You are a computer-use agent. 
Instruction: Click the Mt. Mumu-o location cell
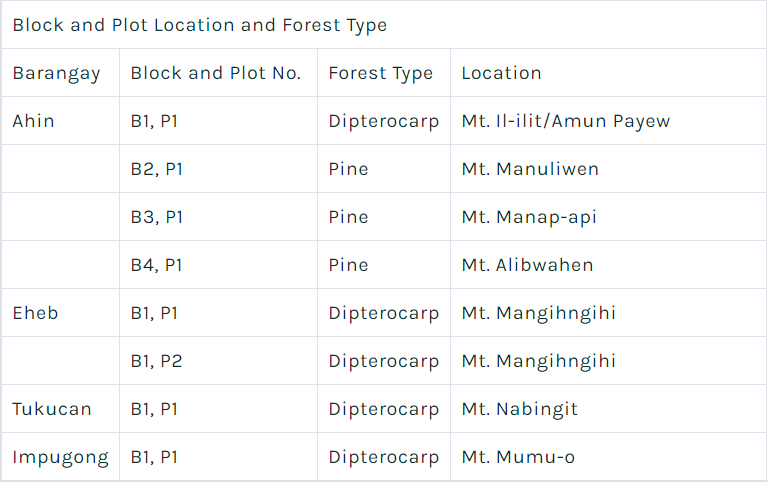tap(518, 458)
